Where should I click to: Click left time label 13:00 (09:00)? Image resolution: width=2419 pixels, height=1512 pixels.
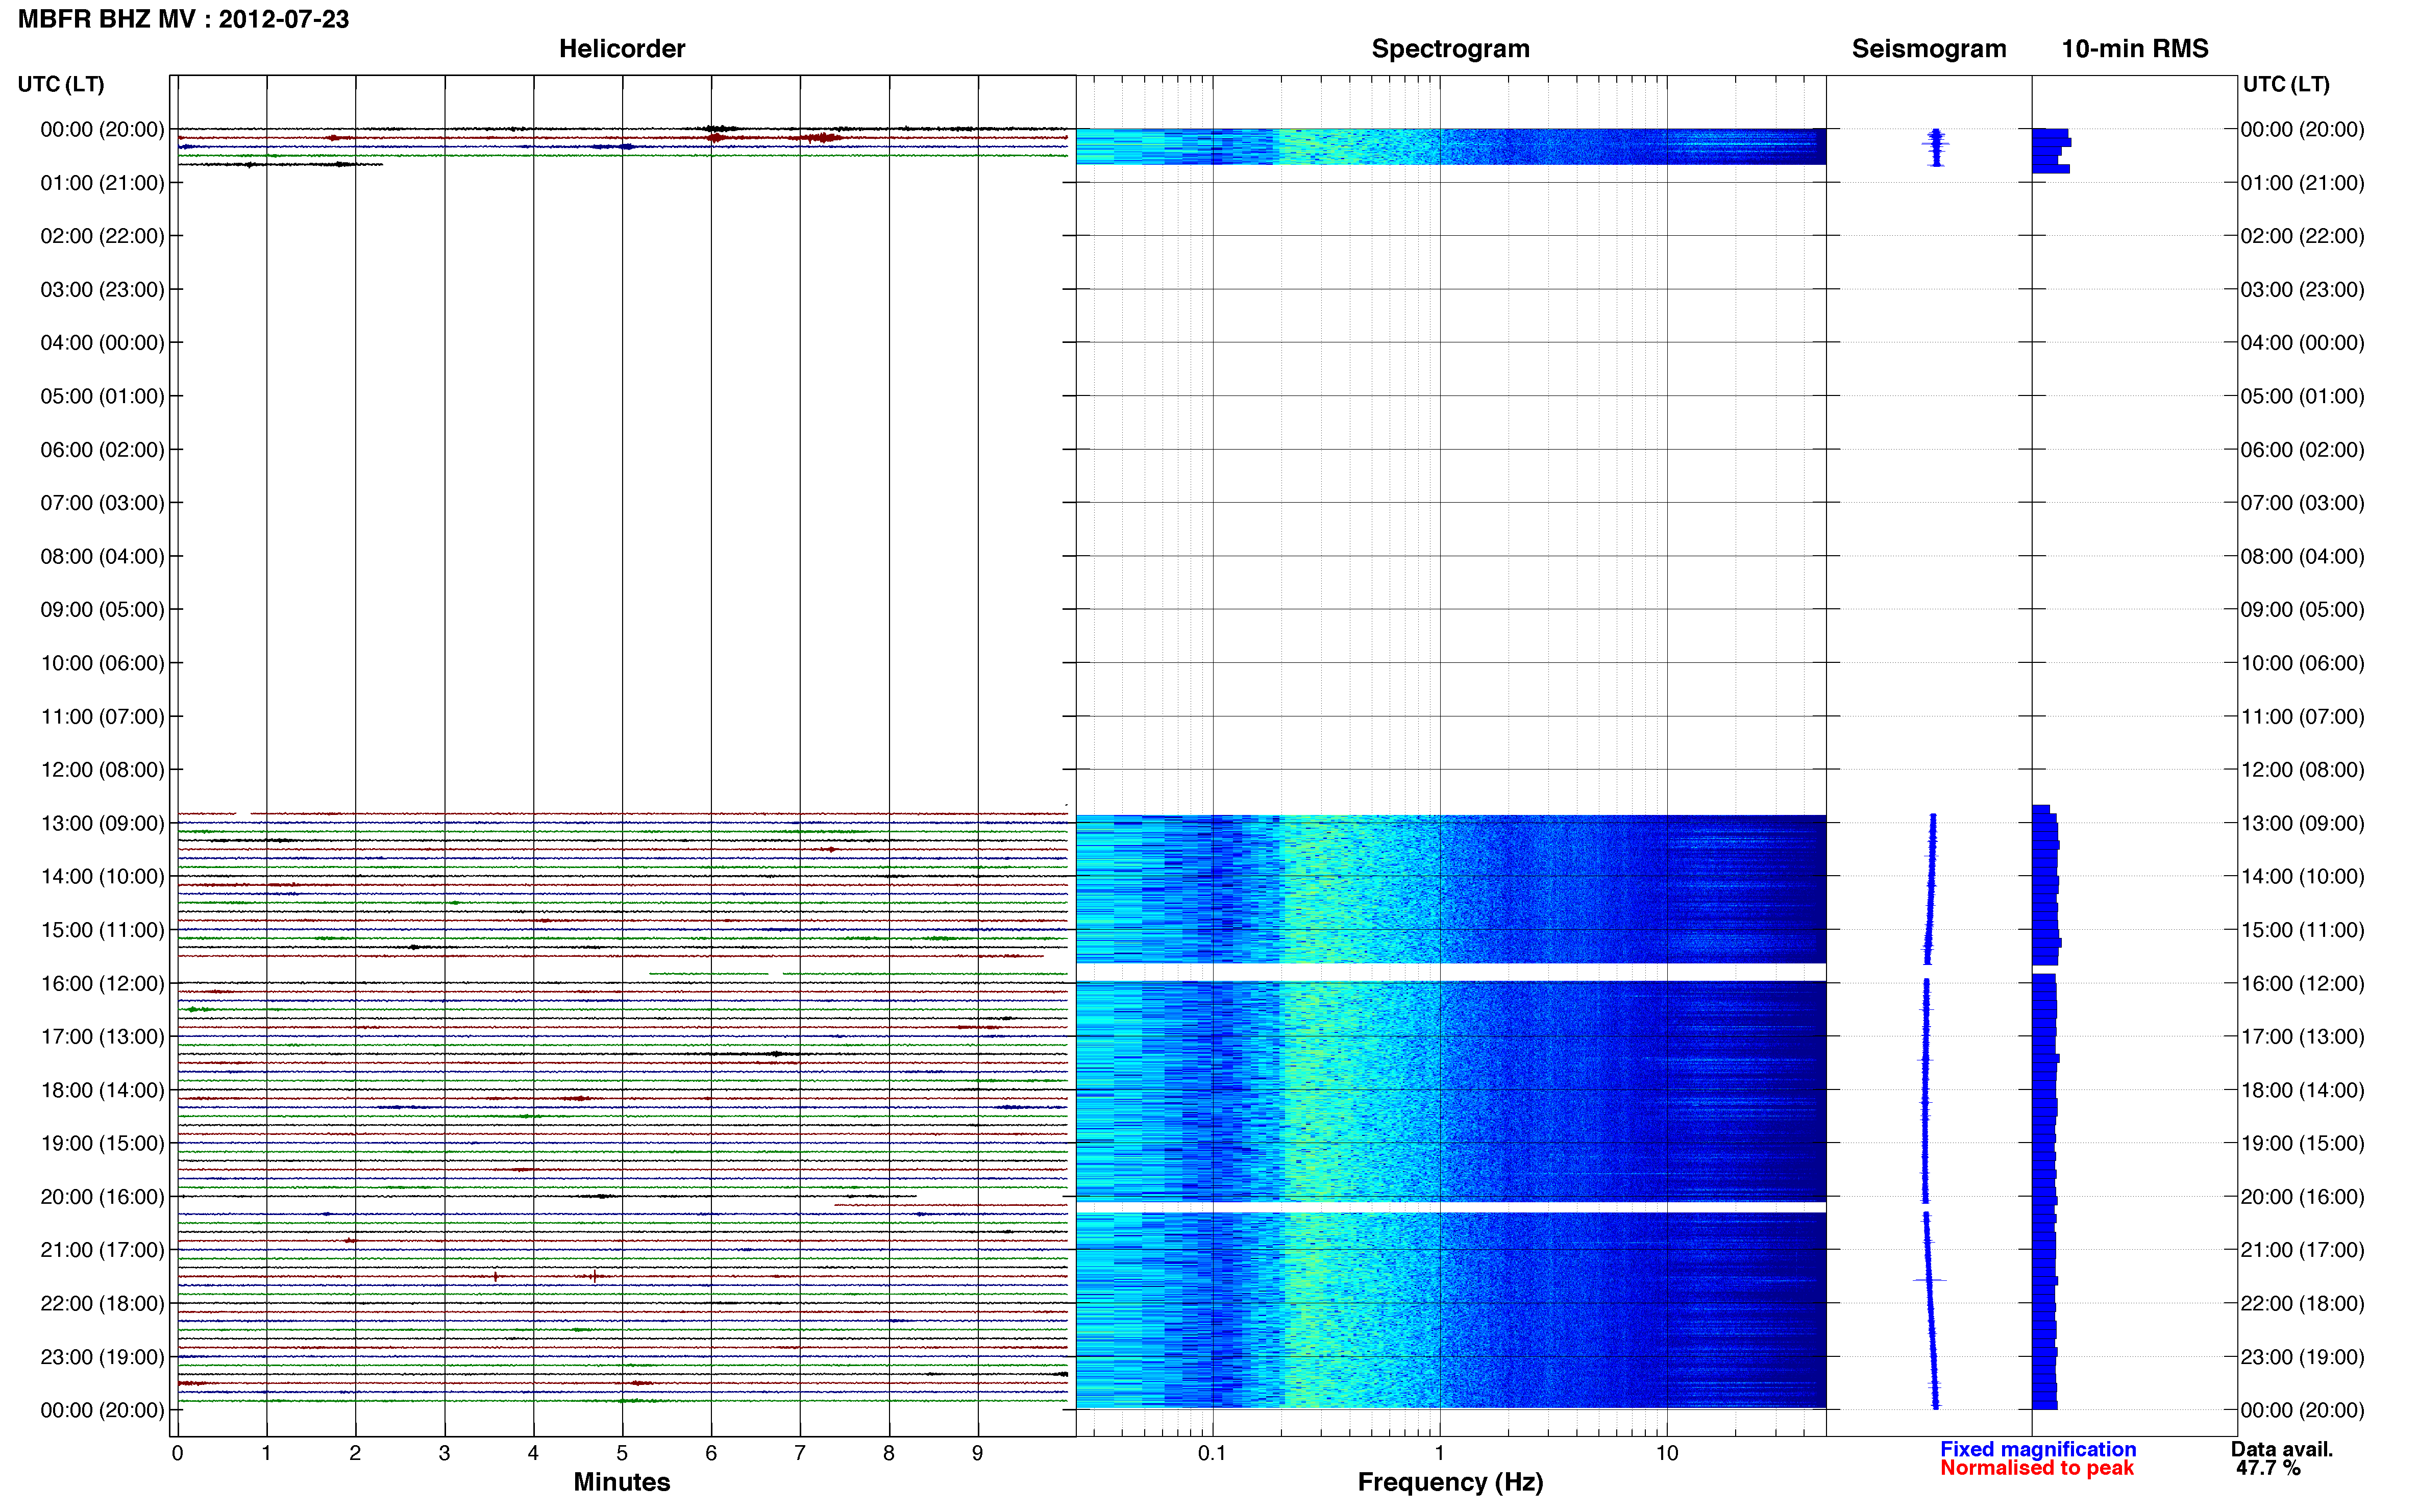(102, 823)
